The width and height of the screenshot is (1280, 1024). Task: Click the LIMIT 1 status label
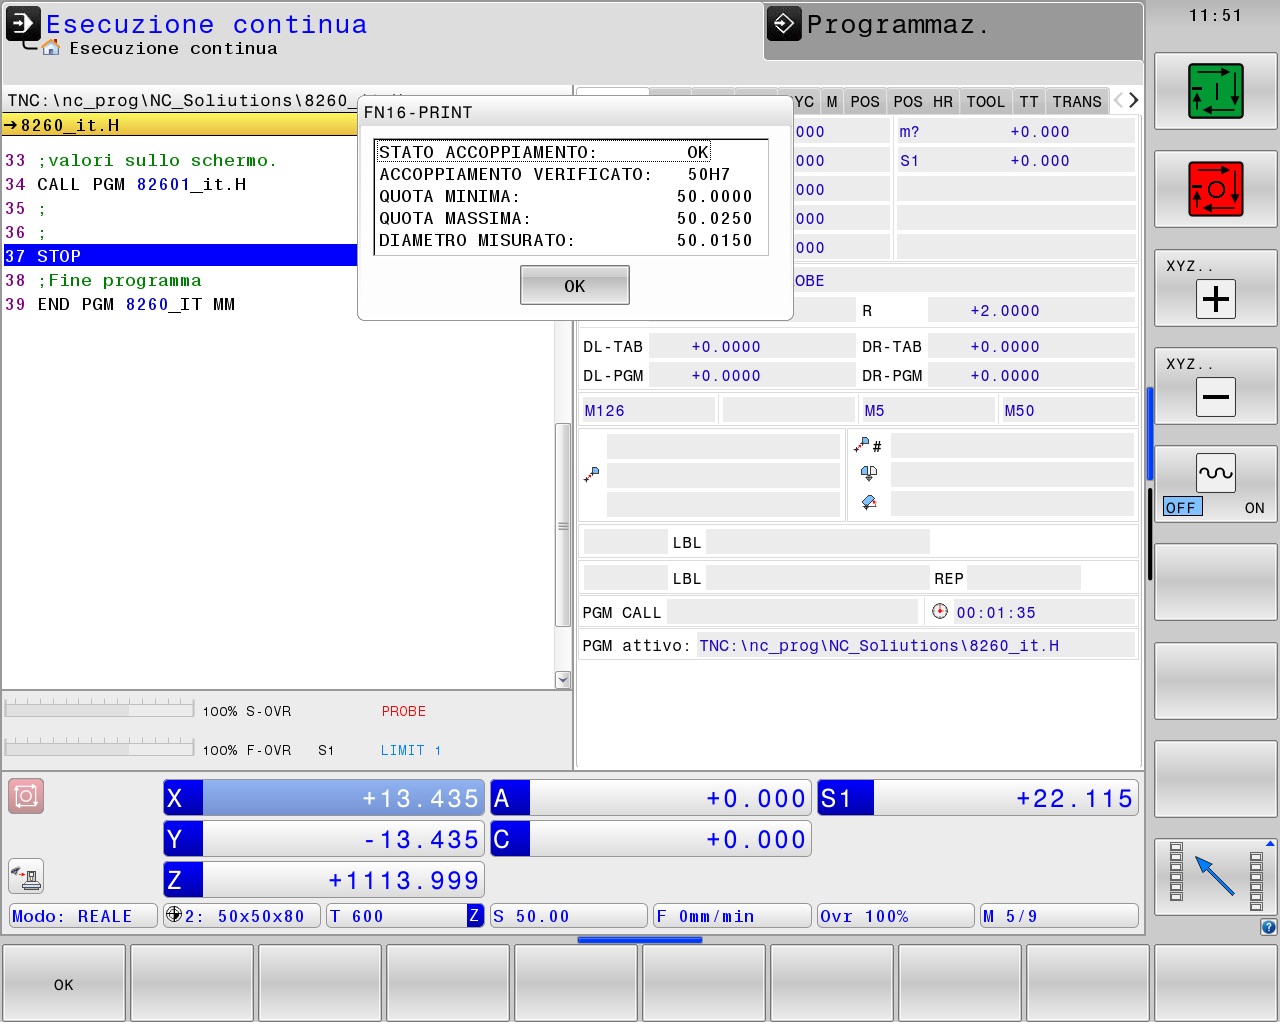point(411,750)
